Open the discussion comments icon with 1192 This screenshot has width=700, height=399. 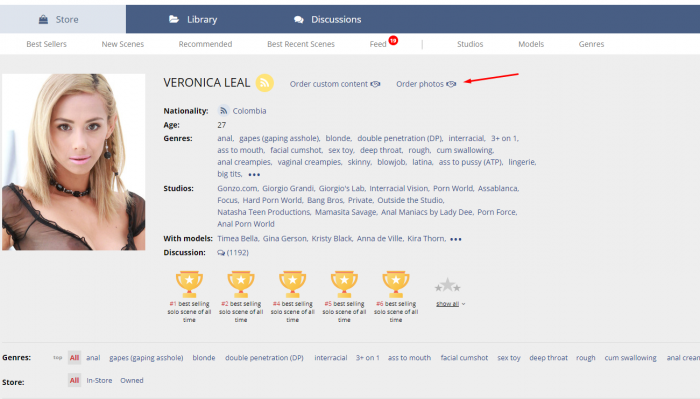pyautogui.click(x=221, y=253)
